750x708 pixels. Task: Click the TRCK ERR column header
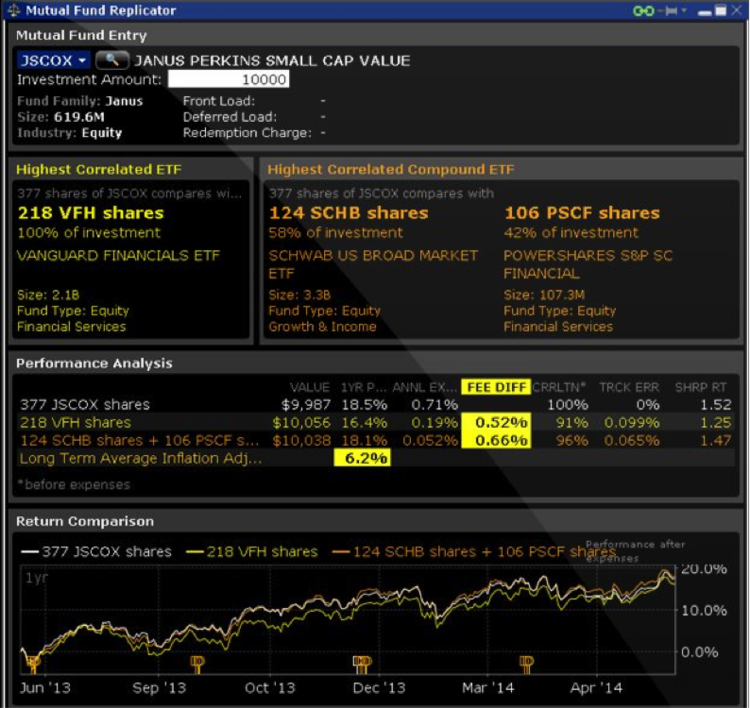(629, 387)
